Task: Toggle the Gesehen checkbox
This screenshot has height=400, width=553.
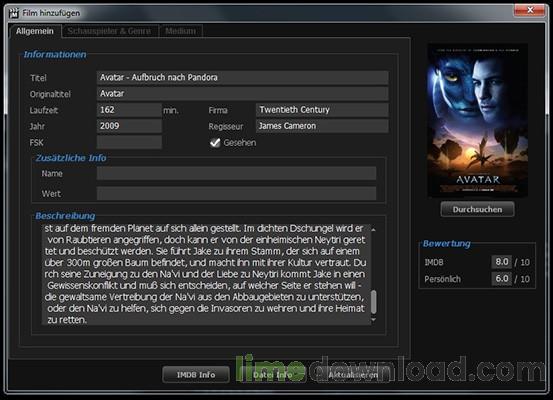Action: (215, 143)
